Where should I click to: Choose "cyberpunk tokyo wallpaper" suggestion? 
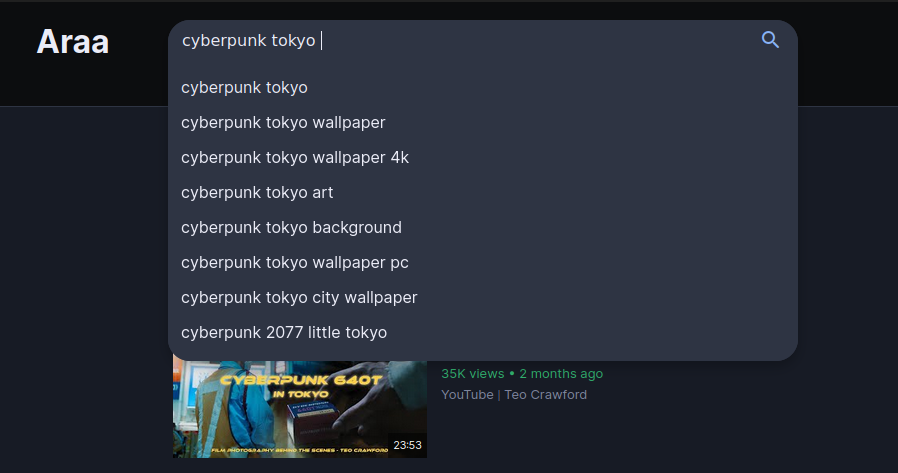(483, 123)
